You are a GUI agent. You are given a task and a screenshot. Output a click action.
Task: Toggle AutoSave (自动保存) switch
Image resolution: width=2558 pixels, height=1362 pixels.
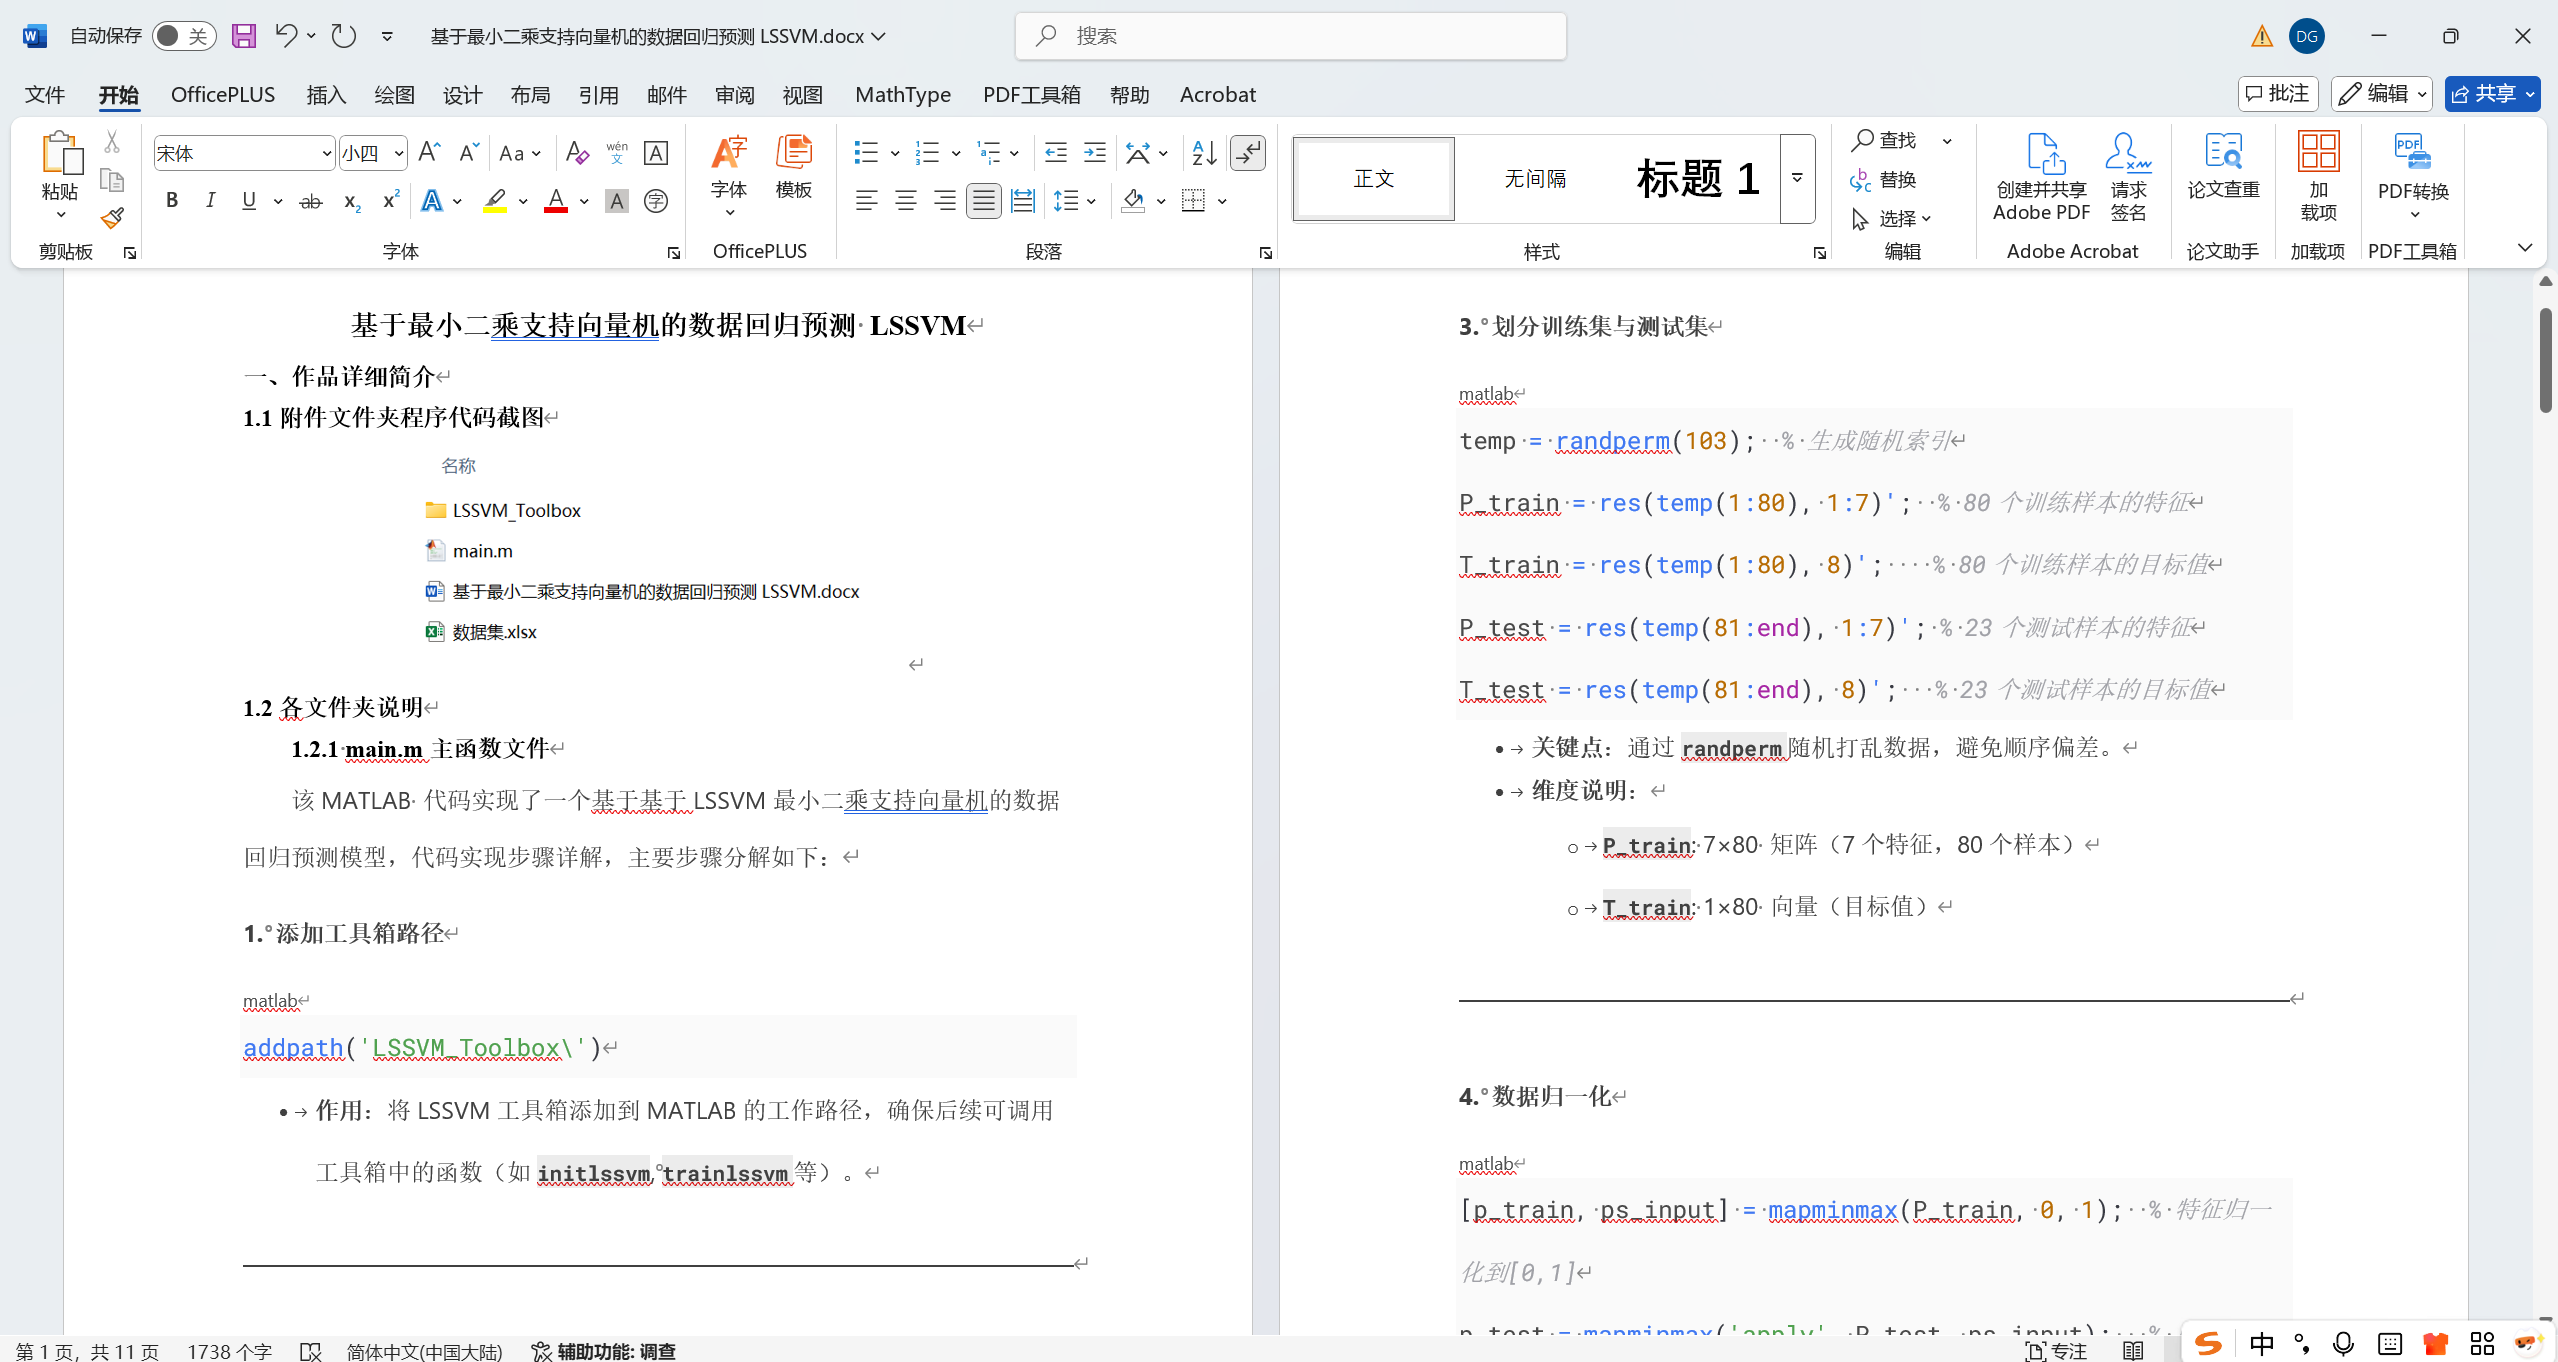pos(184,36)
